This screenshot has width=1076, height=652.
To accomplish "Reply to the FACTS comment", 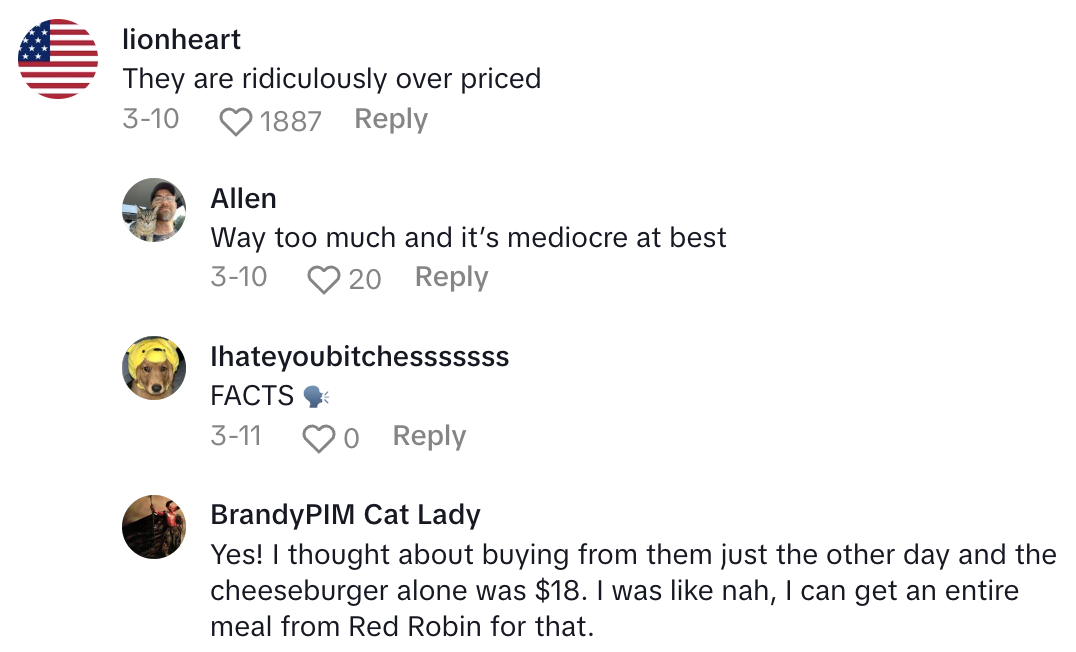I will tap(429, 436).
